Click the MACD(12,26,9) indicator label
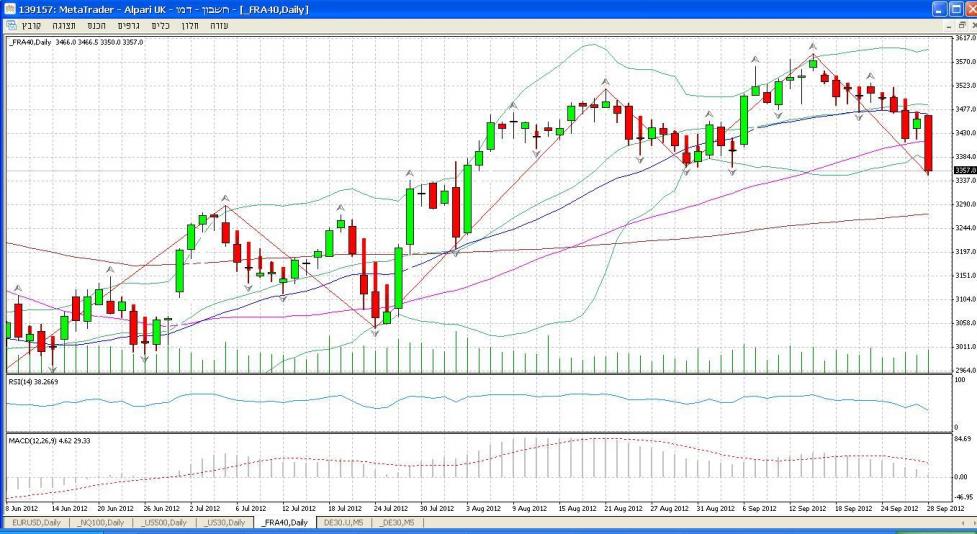 click(48, 440)
